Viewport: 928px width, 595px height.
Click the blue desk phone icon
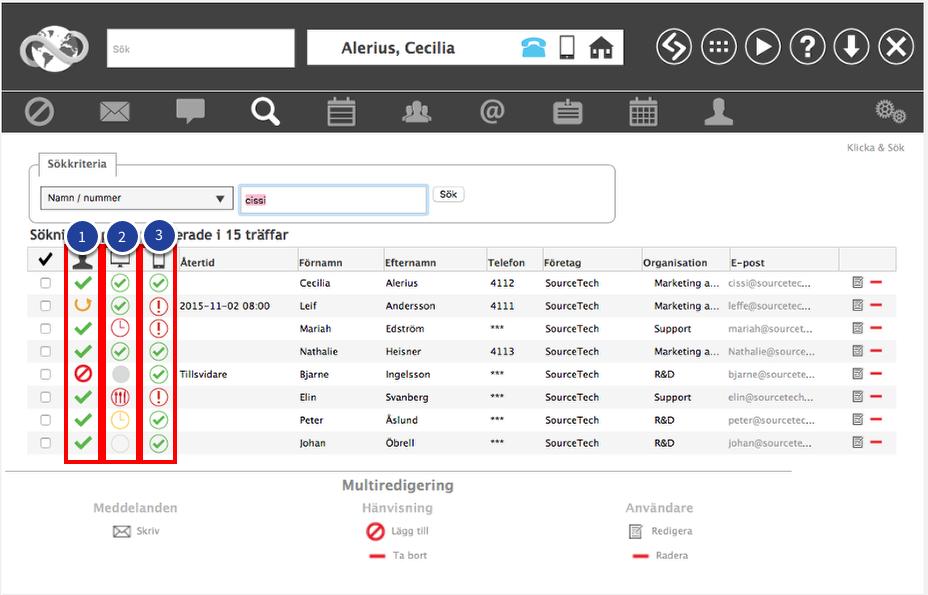click(533, 47)
